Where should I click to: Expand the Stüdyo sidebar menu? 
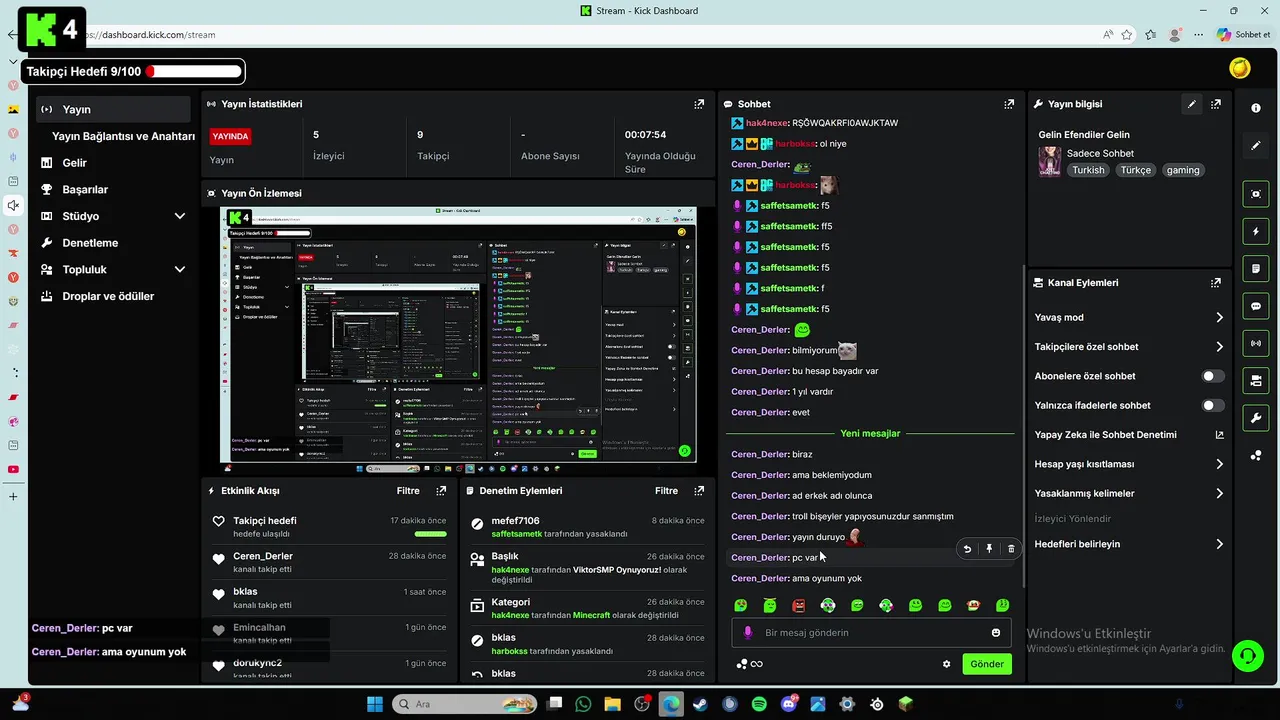(x=180, y=216)
